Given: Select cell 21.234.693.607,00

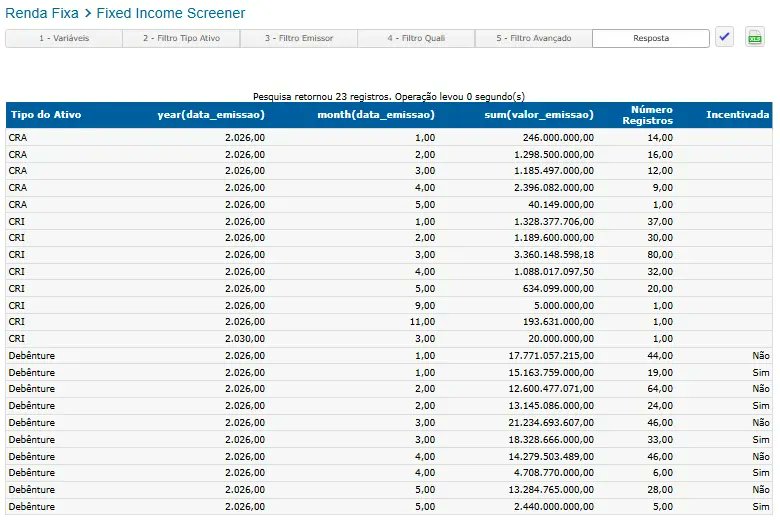Looking at the screenshot, I should tap(551, 422).
